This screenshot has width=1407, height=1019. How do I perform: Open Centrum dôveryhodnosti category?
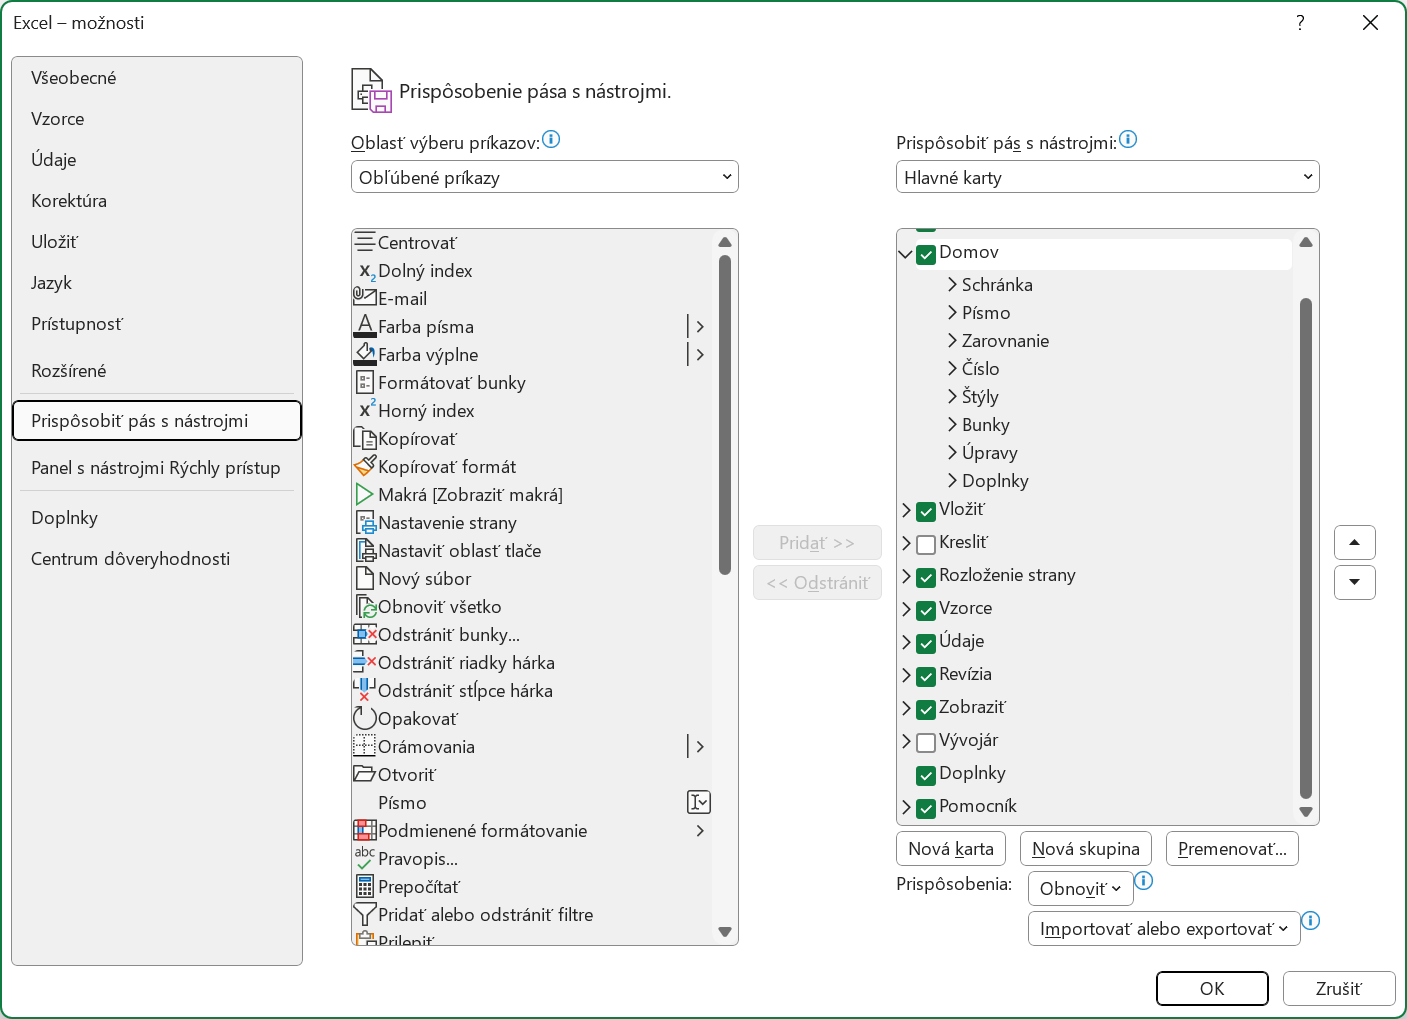[157, 559]
